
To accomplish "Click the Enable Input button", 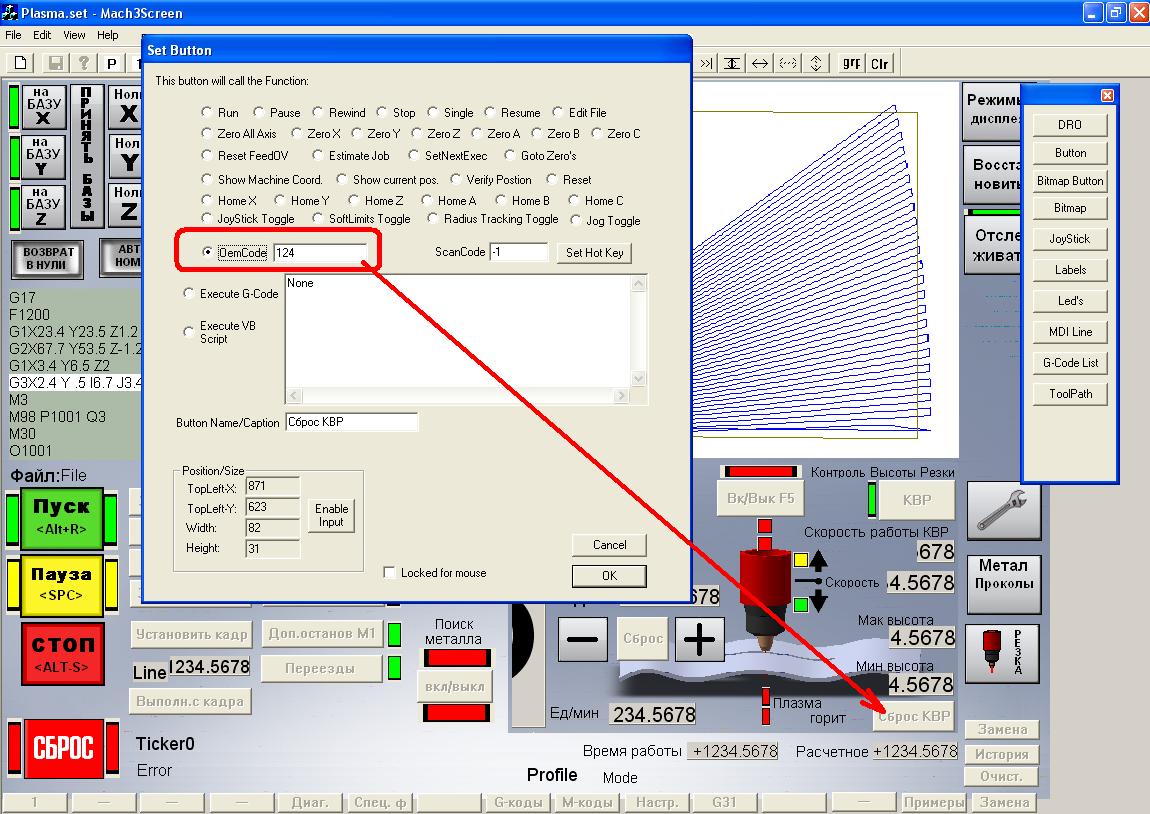I will (x=332, y=515).
